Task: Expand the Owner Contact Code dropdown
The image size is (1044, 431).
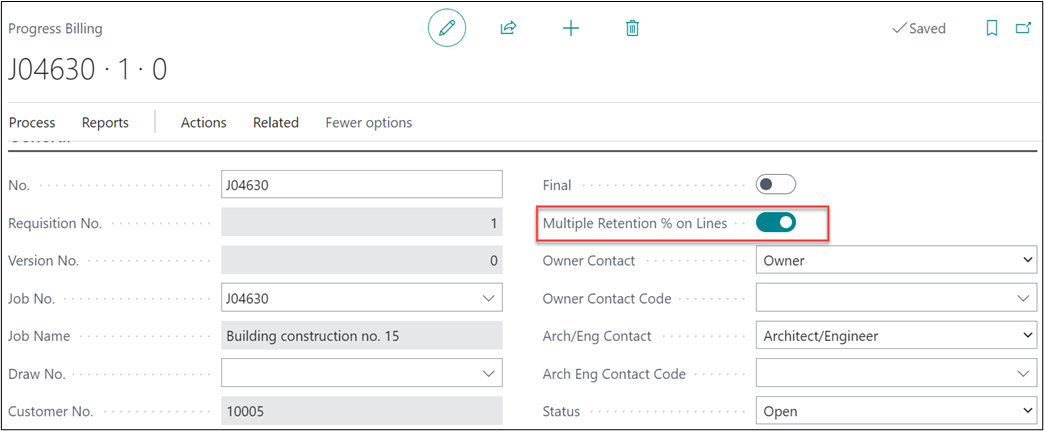Action: tap(1023, 298)
